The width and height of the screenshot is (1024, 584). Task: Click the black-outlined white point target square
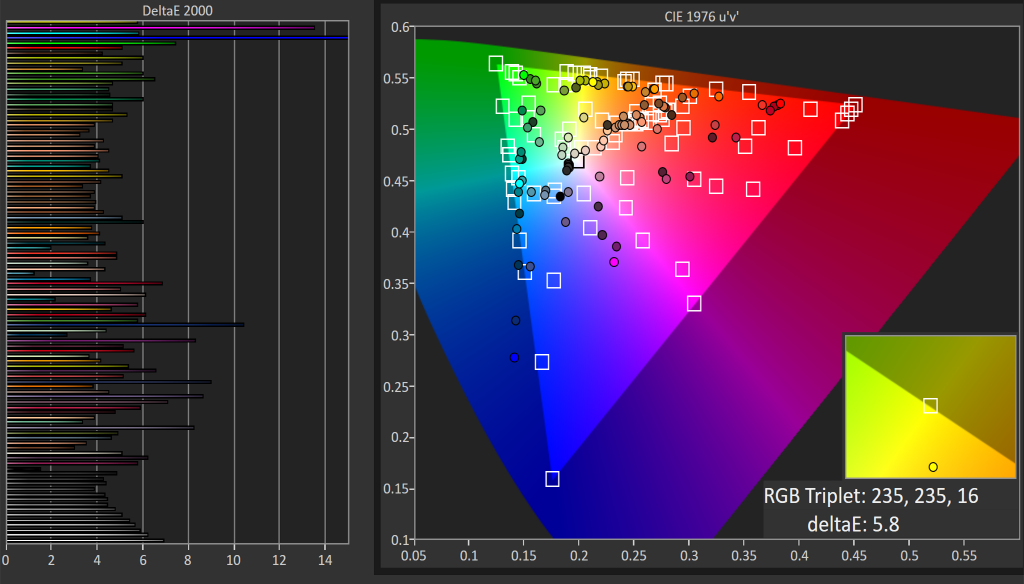(577, 160)
